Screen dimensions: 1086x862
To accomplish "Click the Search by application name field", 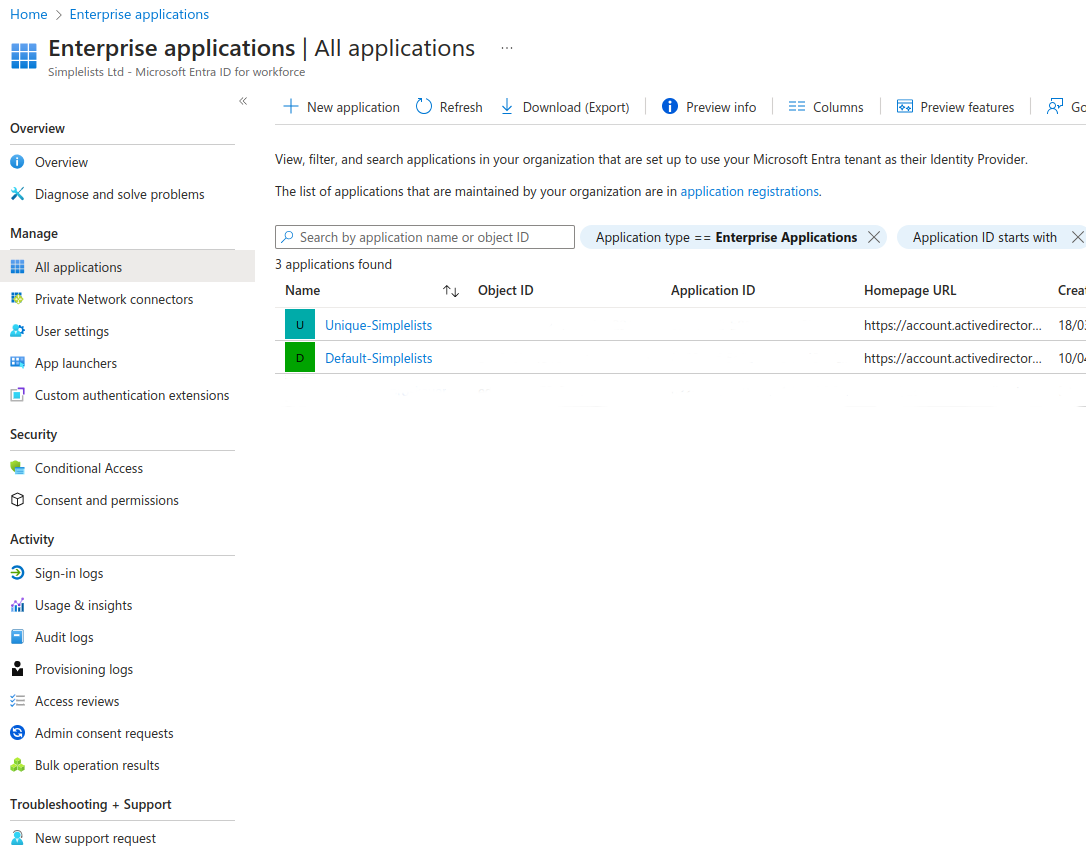I will pyautogui.click(x=425, y=237).
